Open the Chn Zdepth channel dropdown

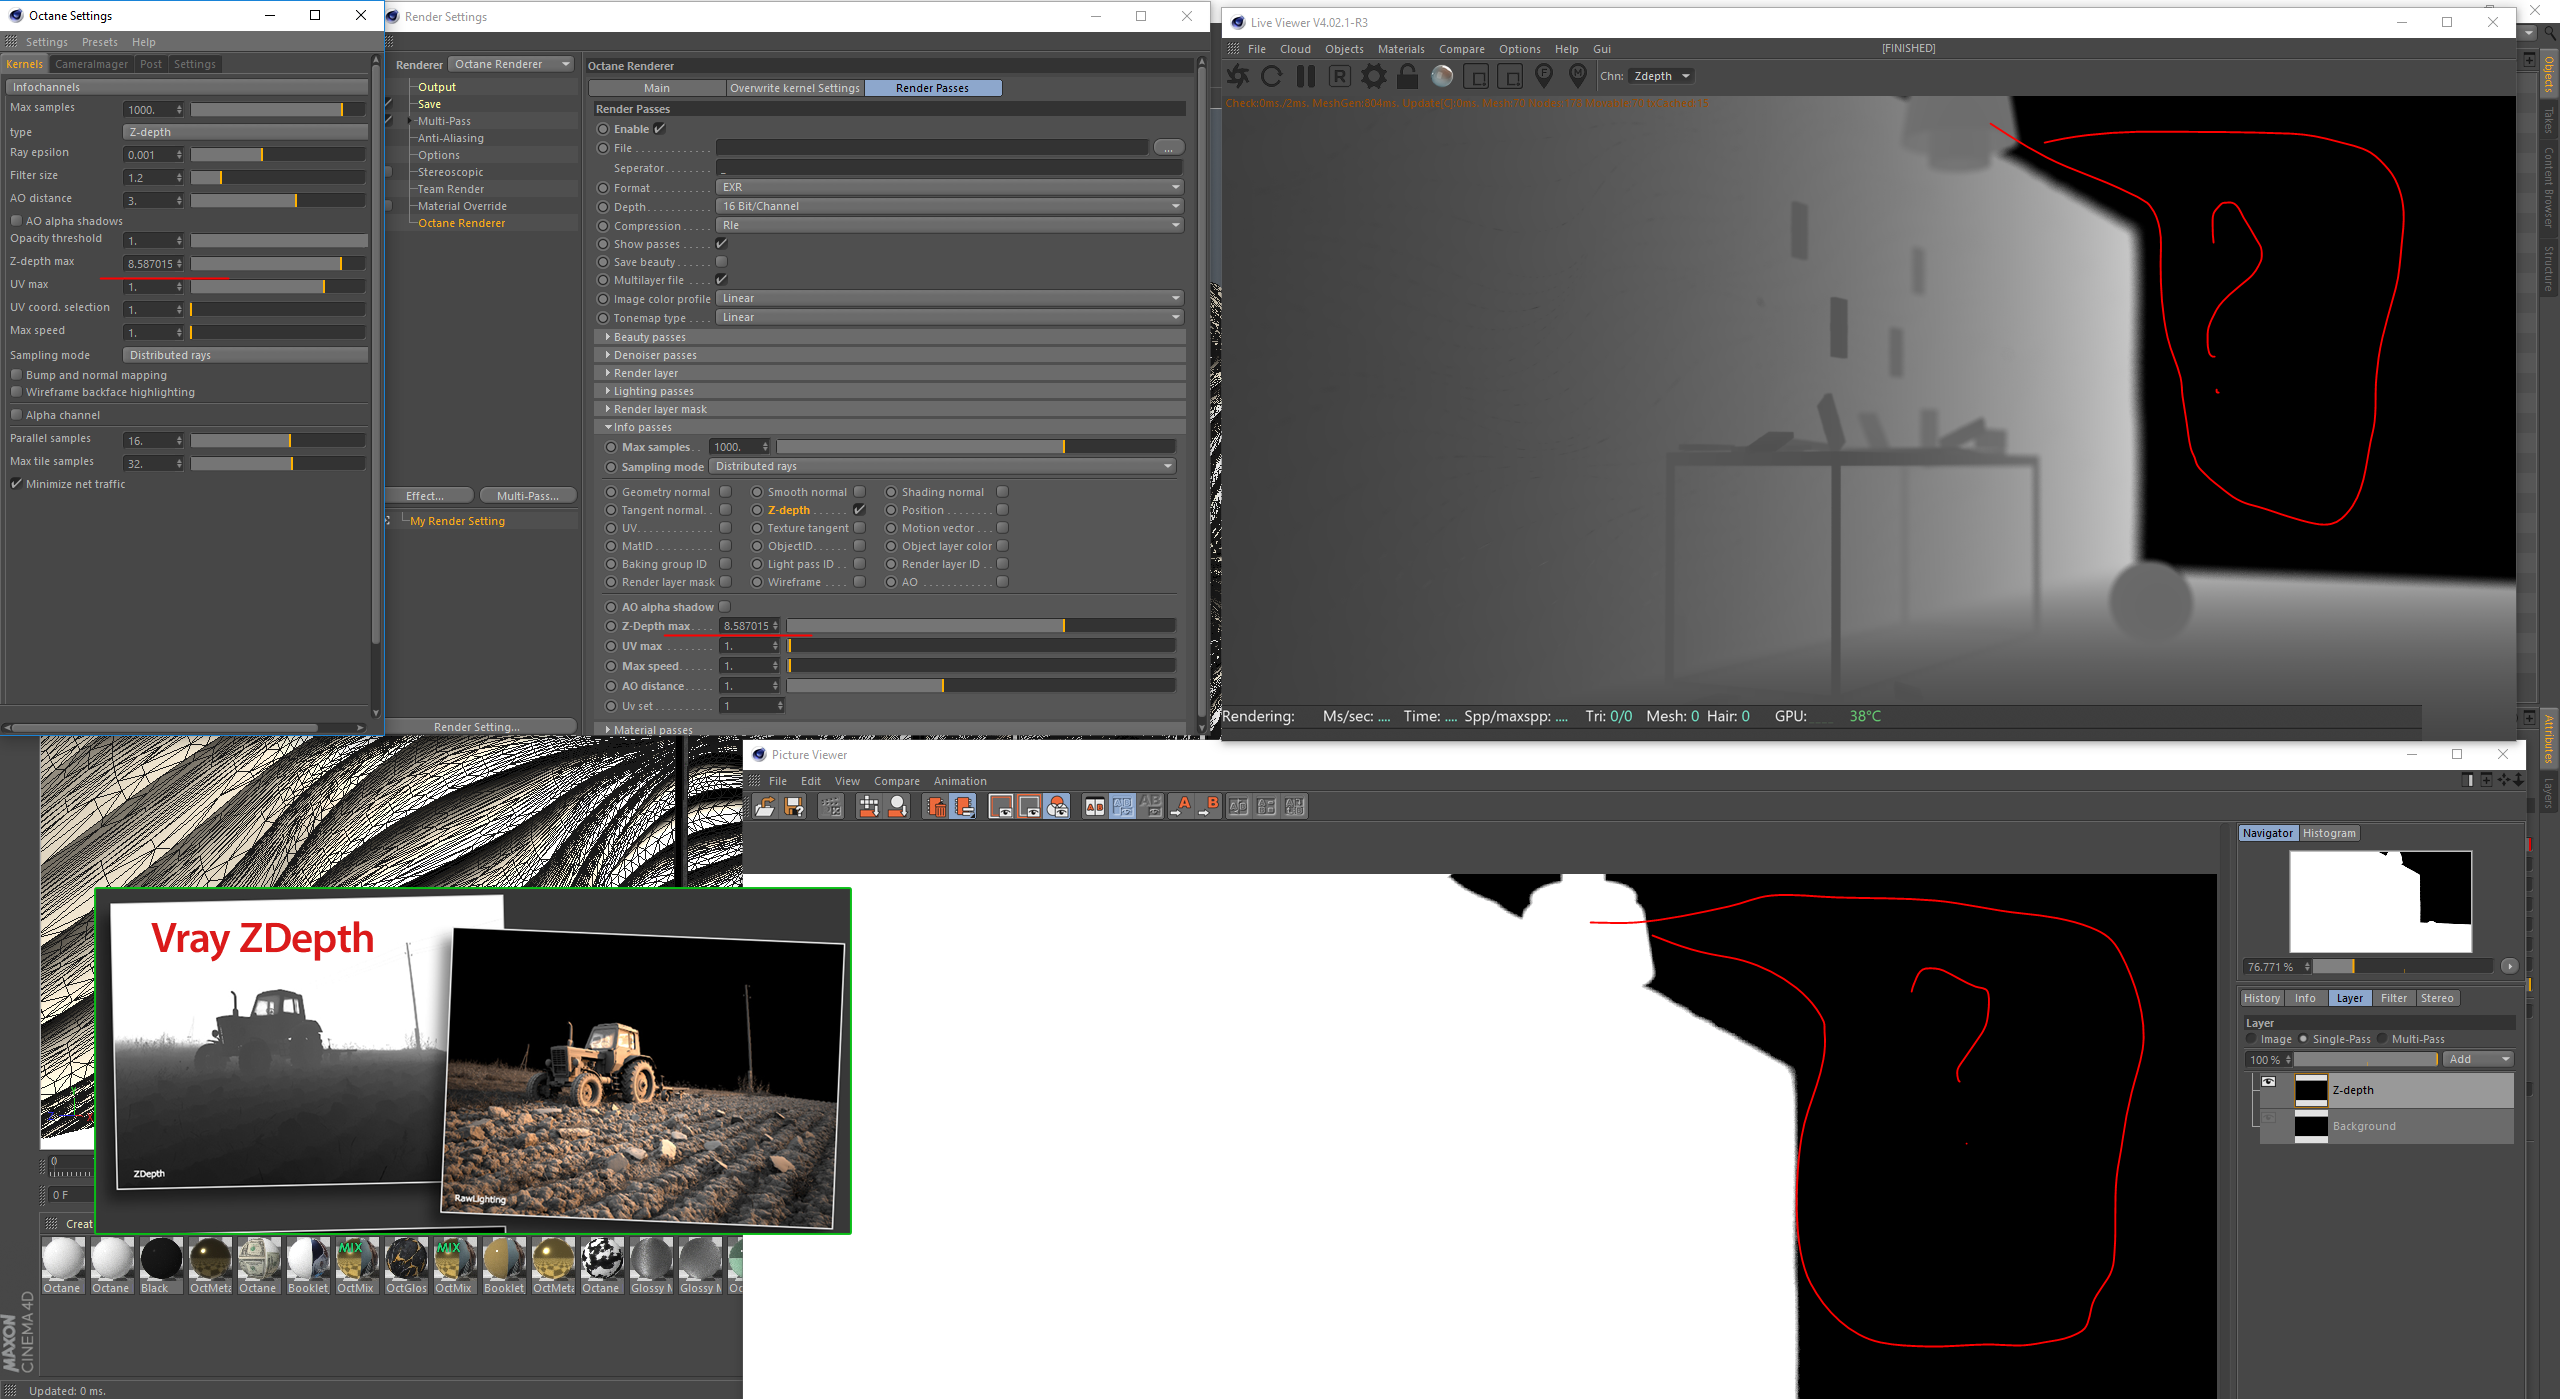[x=1661, y=76]
